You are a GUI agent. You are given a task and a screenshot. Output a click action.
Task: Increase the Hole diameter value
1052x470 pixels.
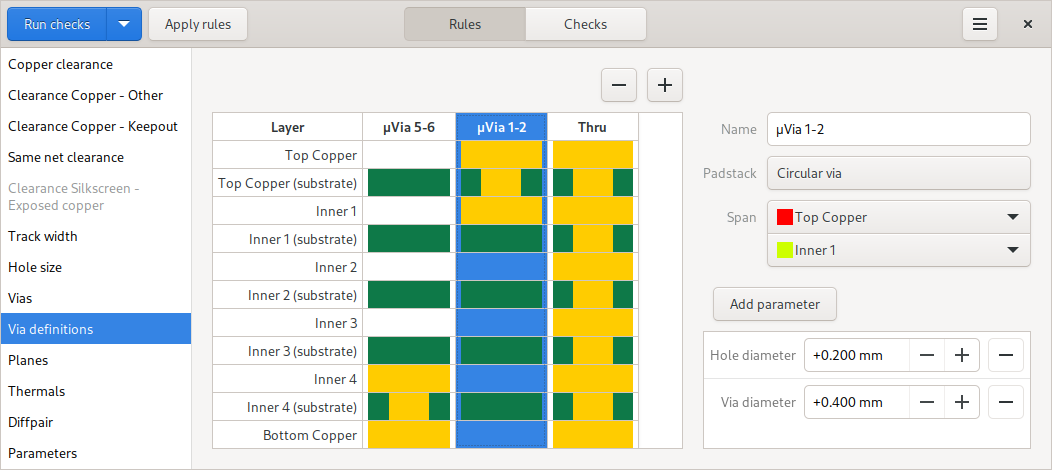961,355
